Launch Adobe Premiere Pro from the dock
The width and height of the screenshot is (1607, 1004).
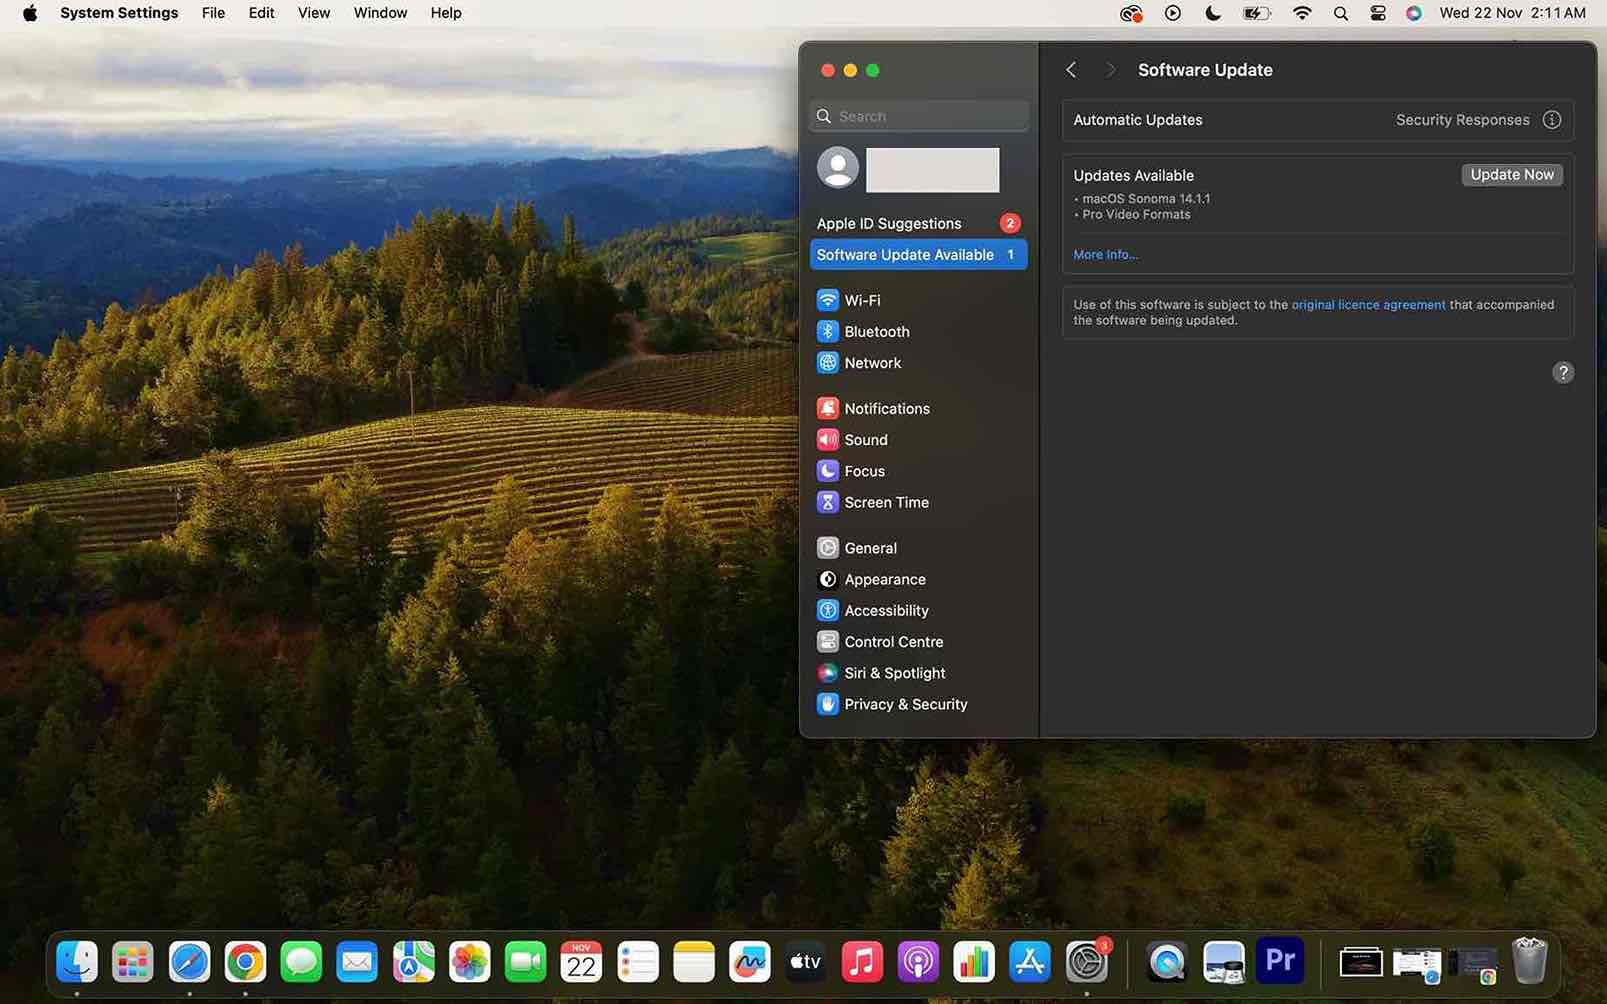(x=1280, y=961)
